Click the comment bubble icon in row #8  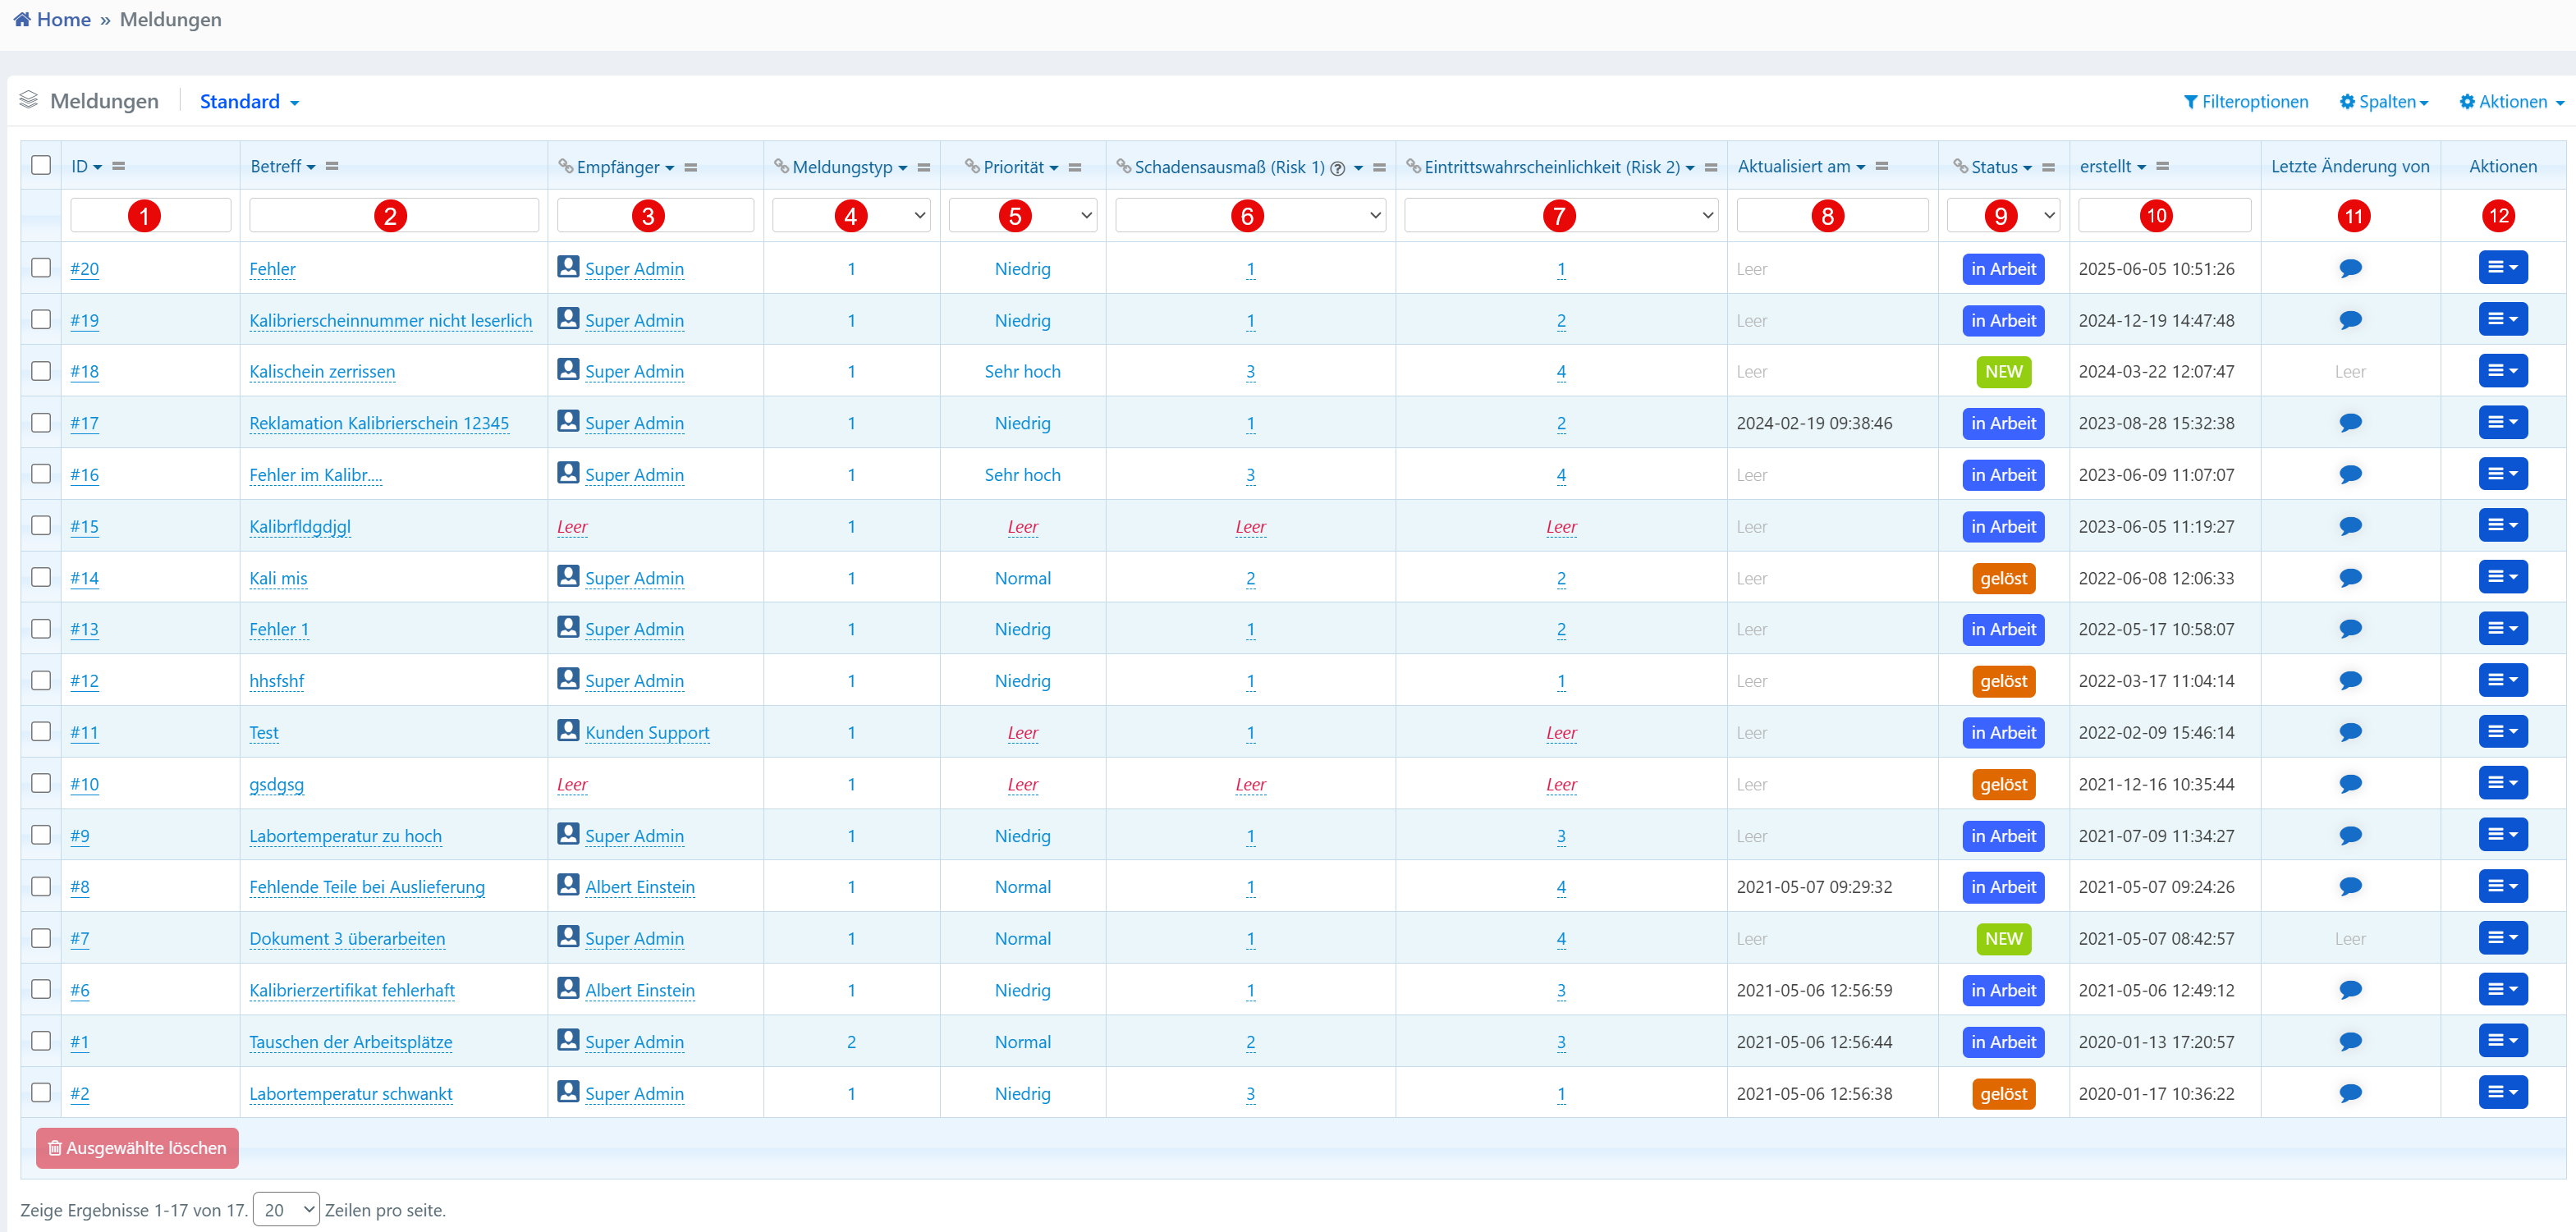(2350, 886)
